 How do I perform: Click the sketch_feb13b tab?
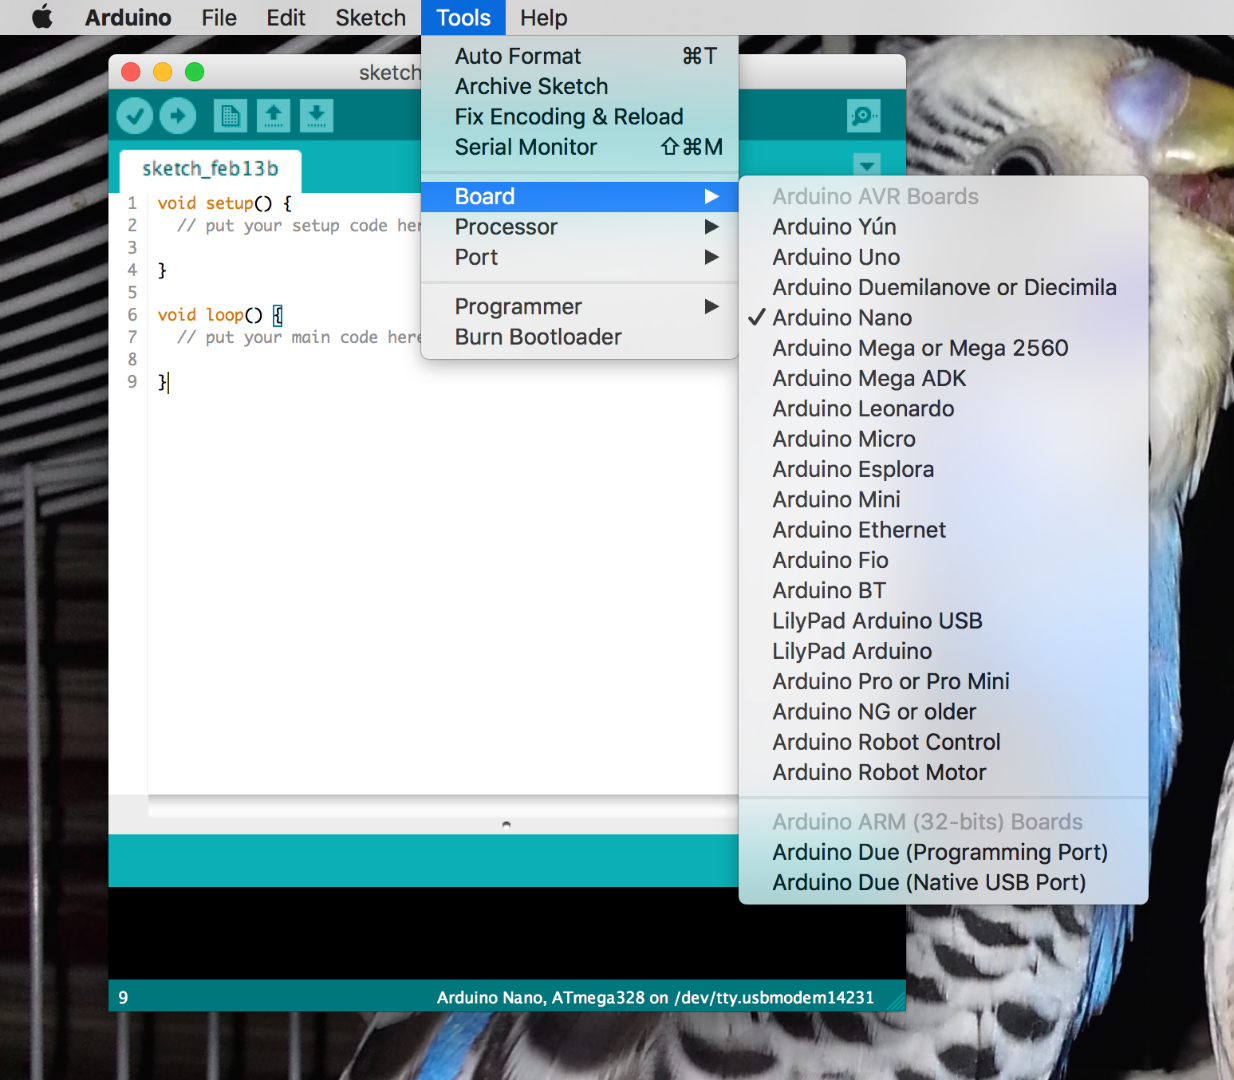(209, 168)
